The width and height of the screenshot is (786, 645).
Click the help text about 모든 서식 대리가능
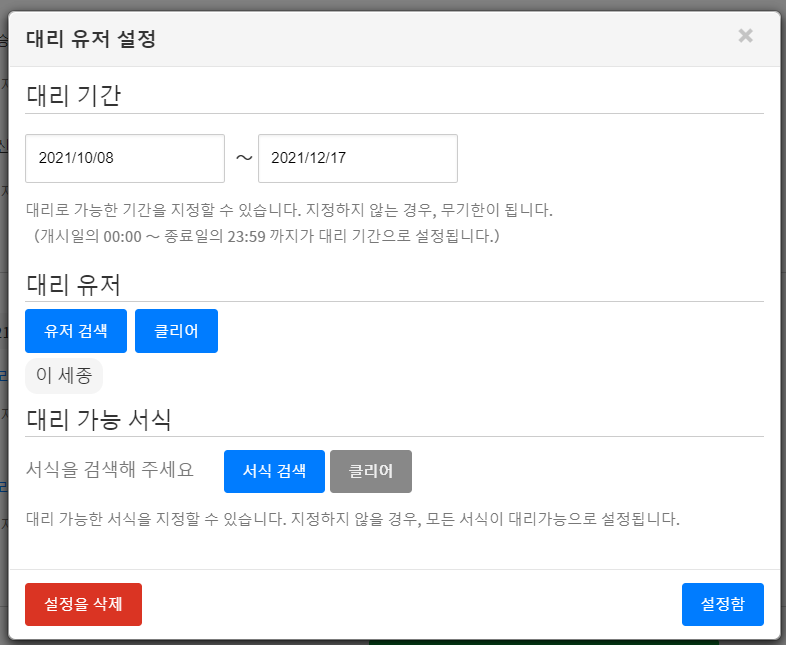tap(352, 520)
